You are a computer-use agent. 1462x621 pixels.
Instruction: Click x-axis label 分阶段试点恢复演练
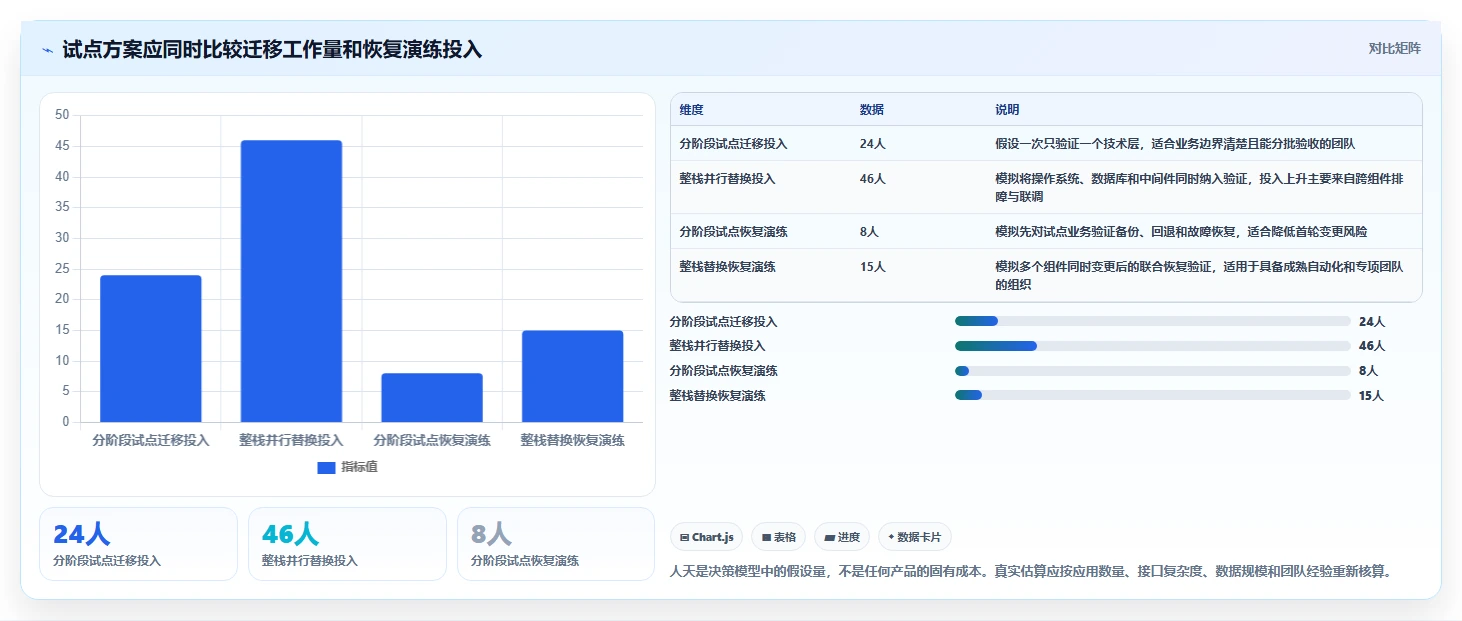click(432, 440)
